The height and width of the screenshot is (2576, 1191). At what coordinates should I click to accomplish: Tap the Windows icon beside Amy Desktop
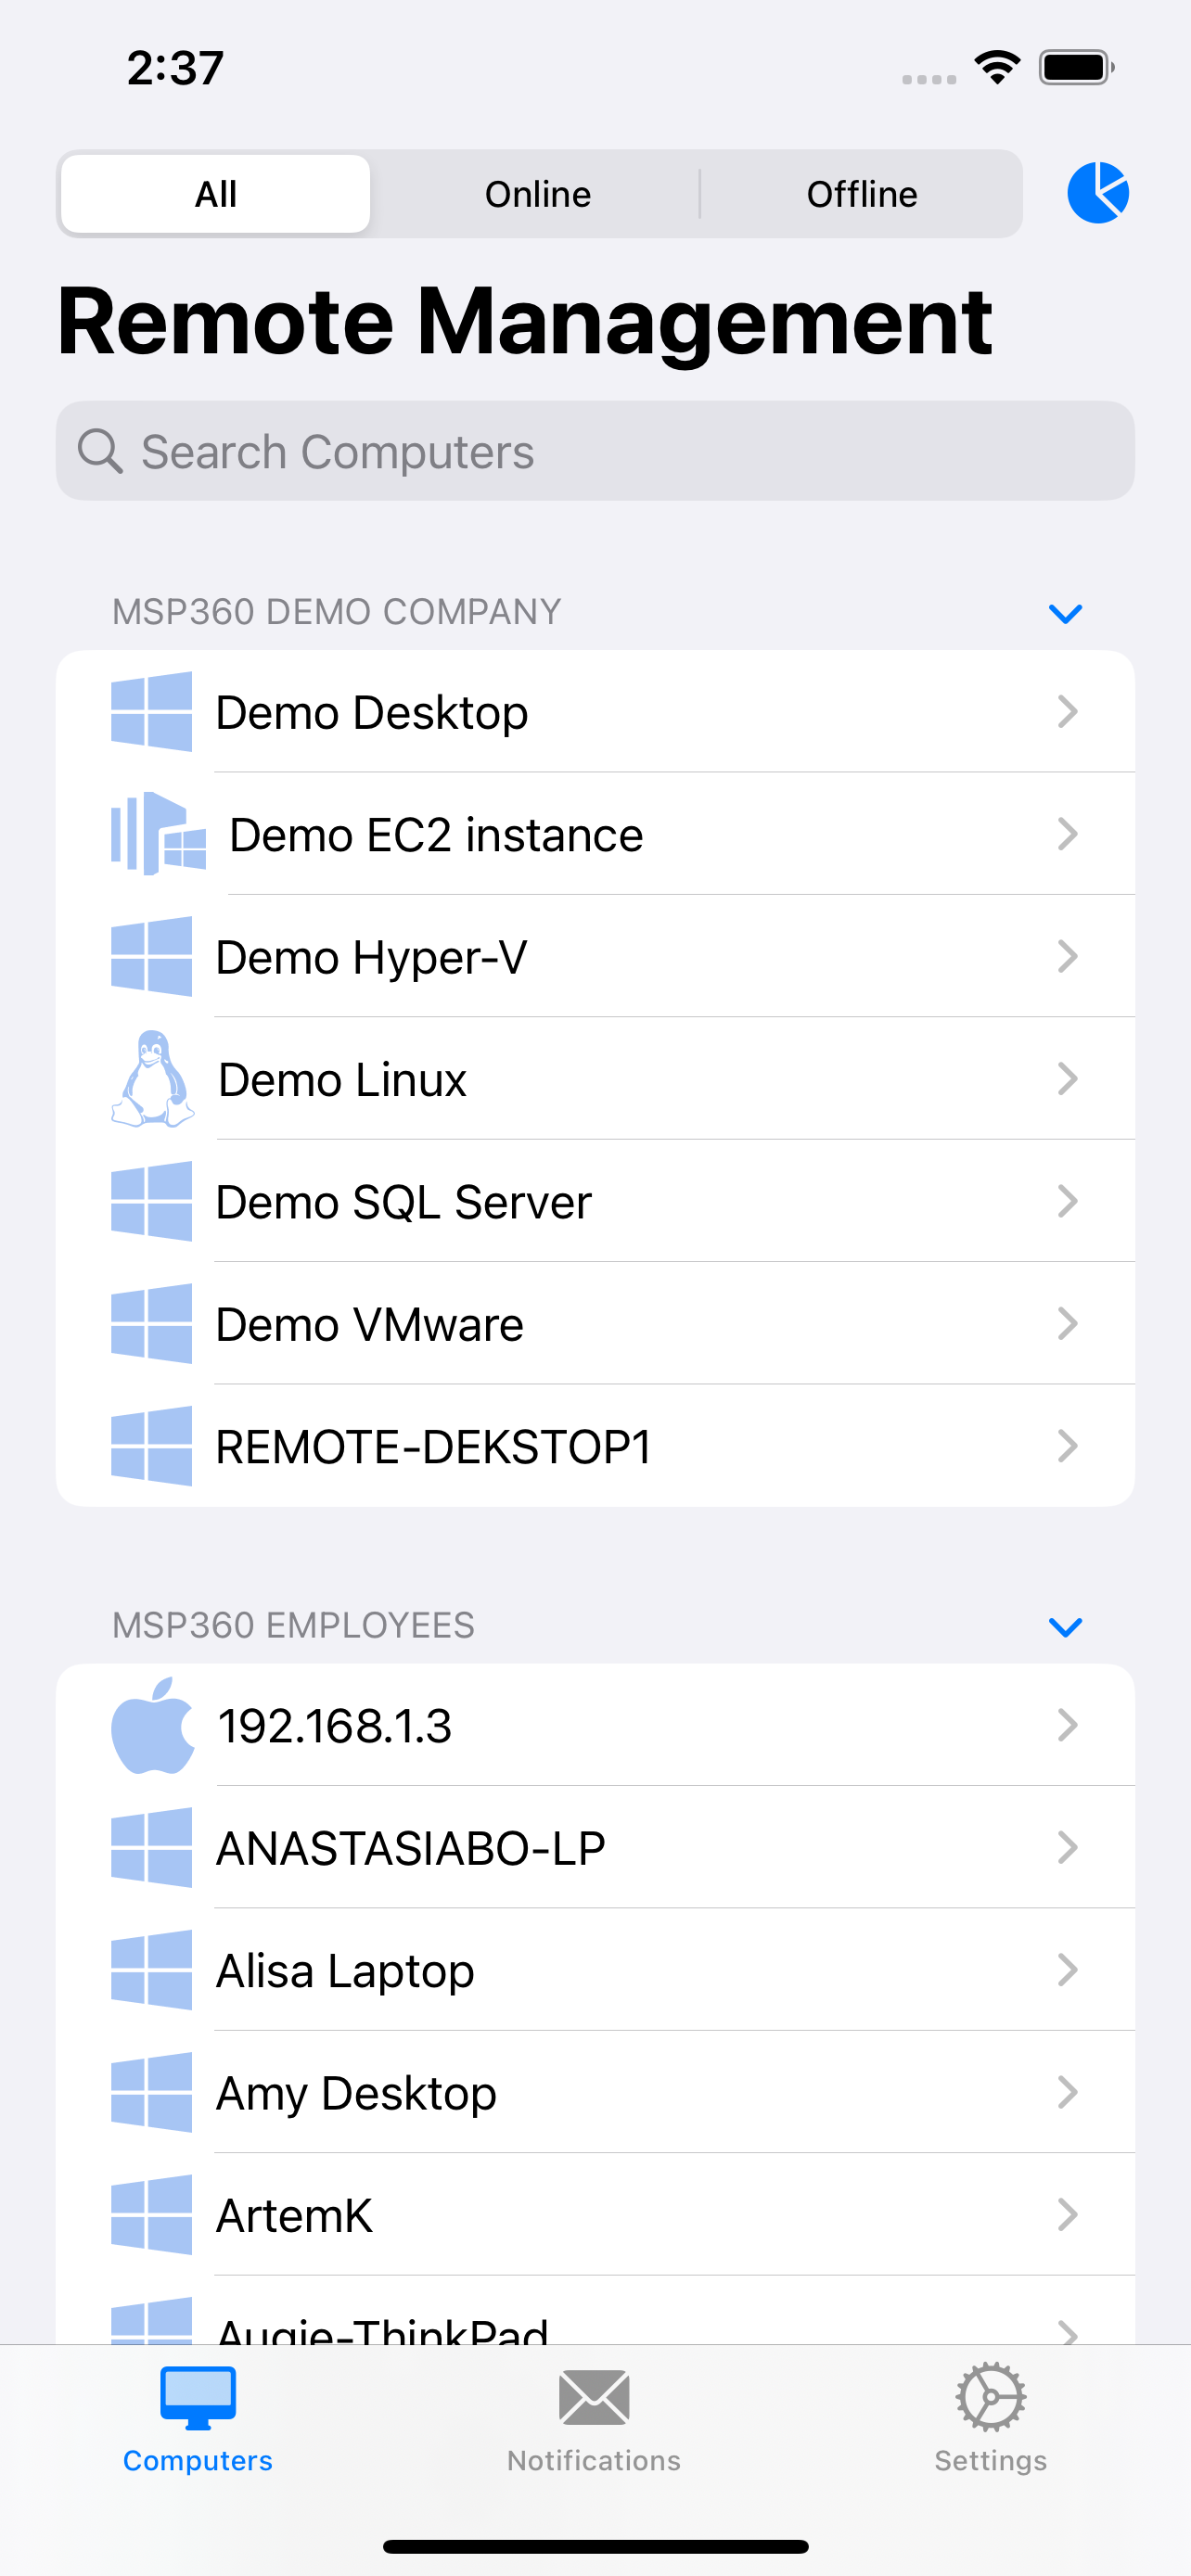[x=151, y=2092]
